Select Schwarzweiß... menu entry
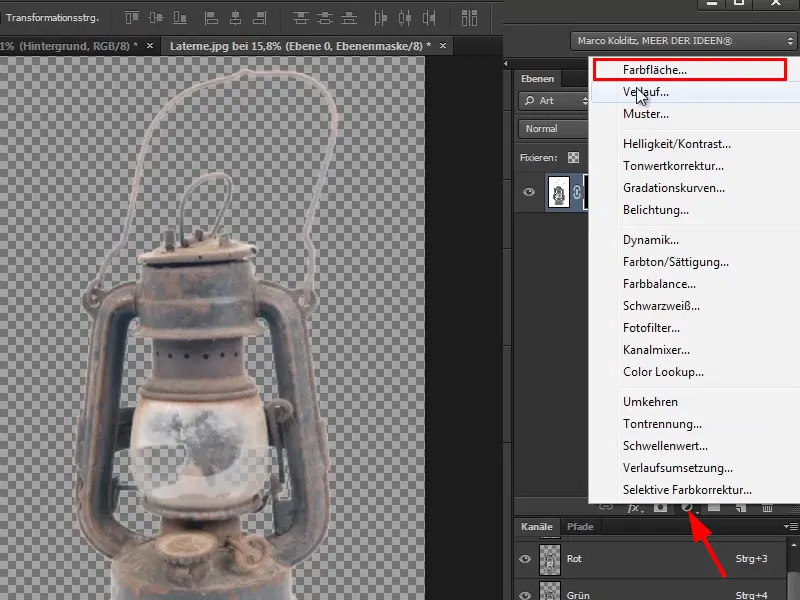The width and height of the screenshot is (800, 600). (x=695, y=306)
